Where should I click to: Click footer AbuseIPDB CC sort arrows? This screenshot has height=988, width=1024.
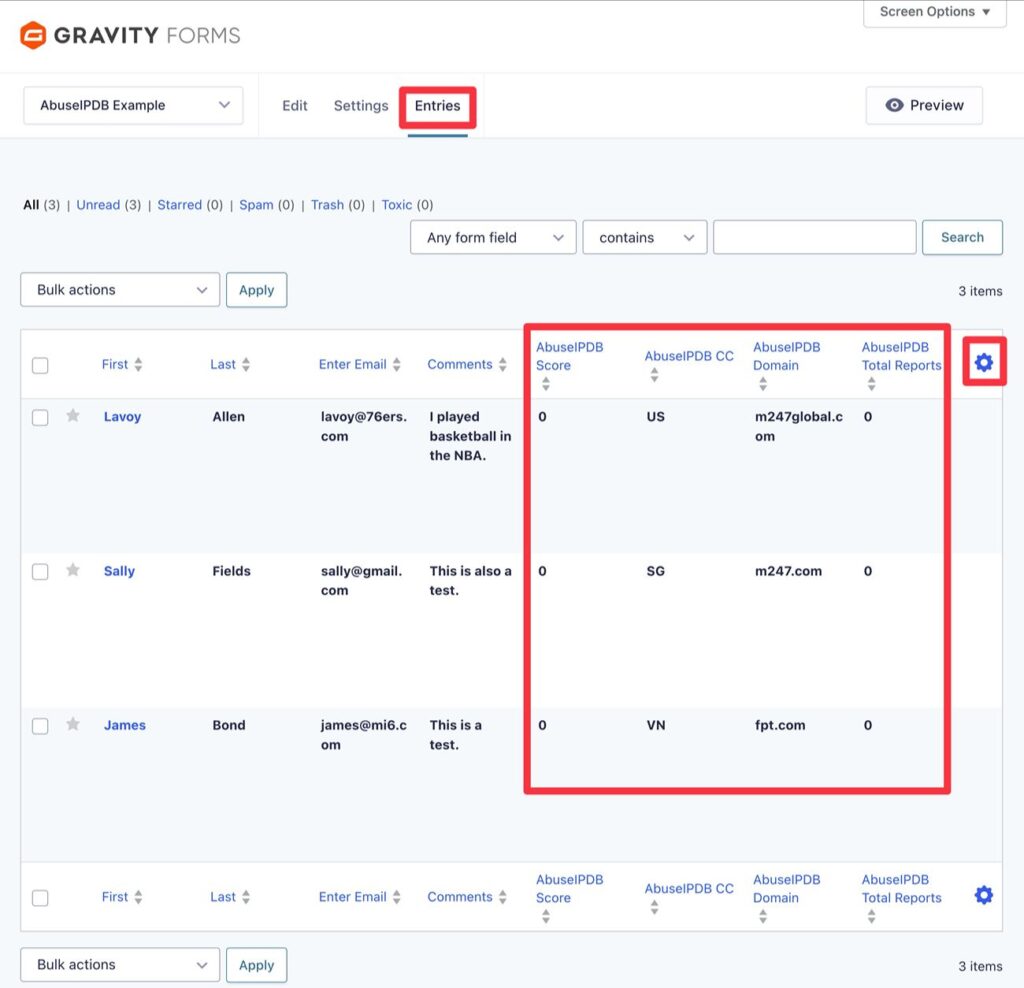tap(654, 907)
